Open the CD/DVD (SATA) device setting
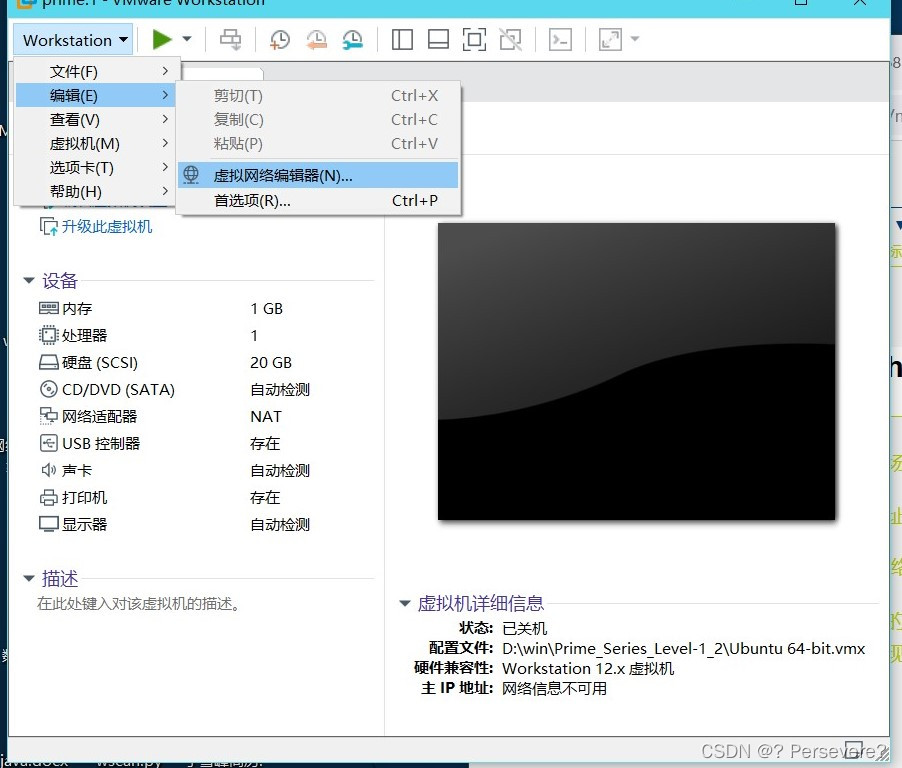 pos(118,389)
